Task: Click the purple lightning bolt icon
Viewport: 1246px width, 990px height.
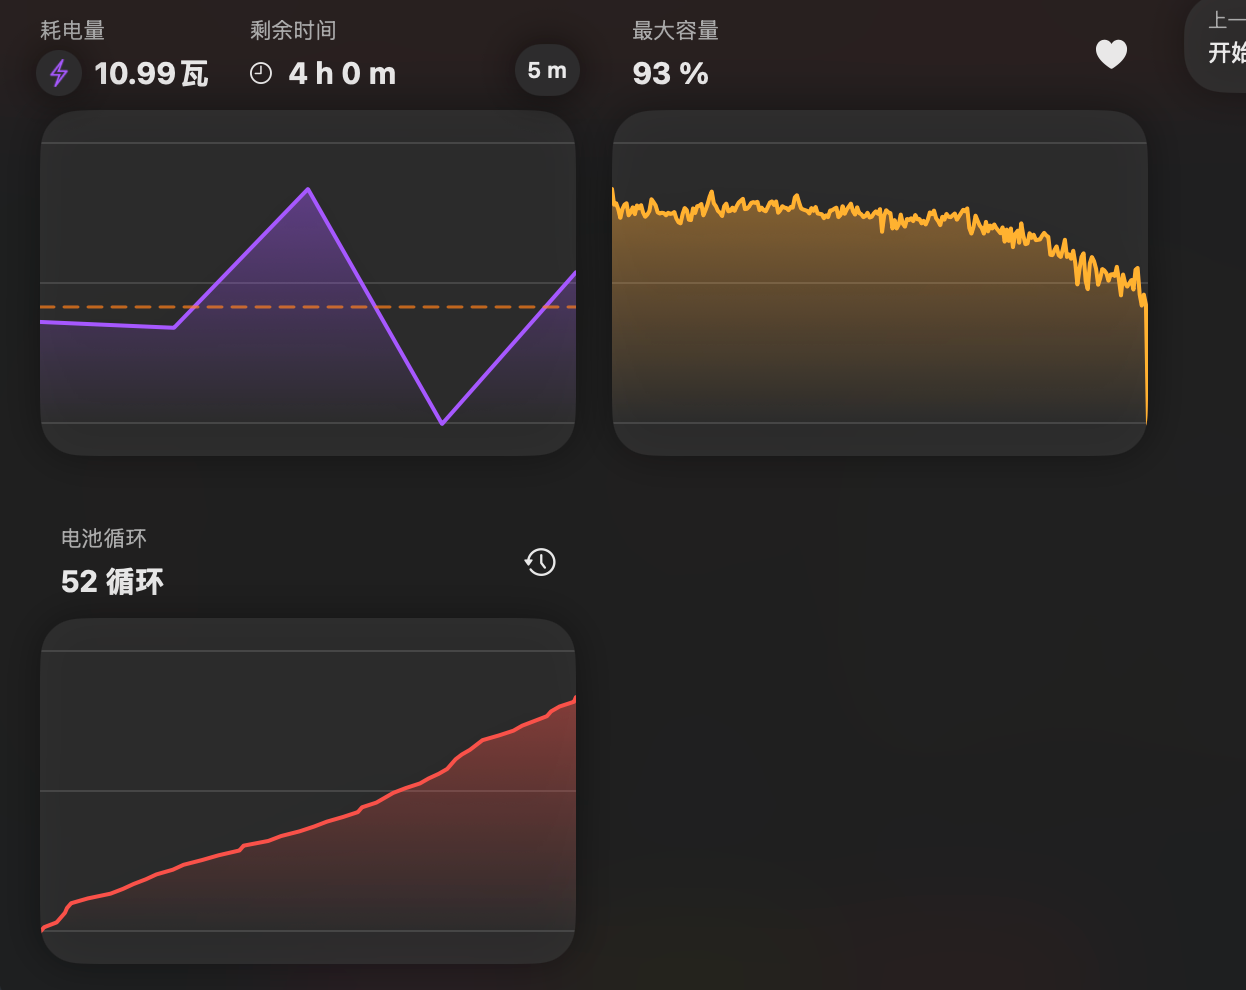Action: (x=59, y=74)
